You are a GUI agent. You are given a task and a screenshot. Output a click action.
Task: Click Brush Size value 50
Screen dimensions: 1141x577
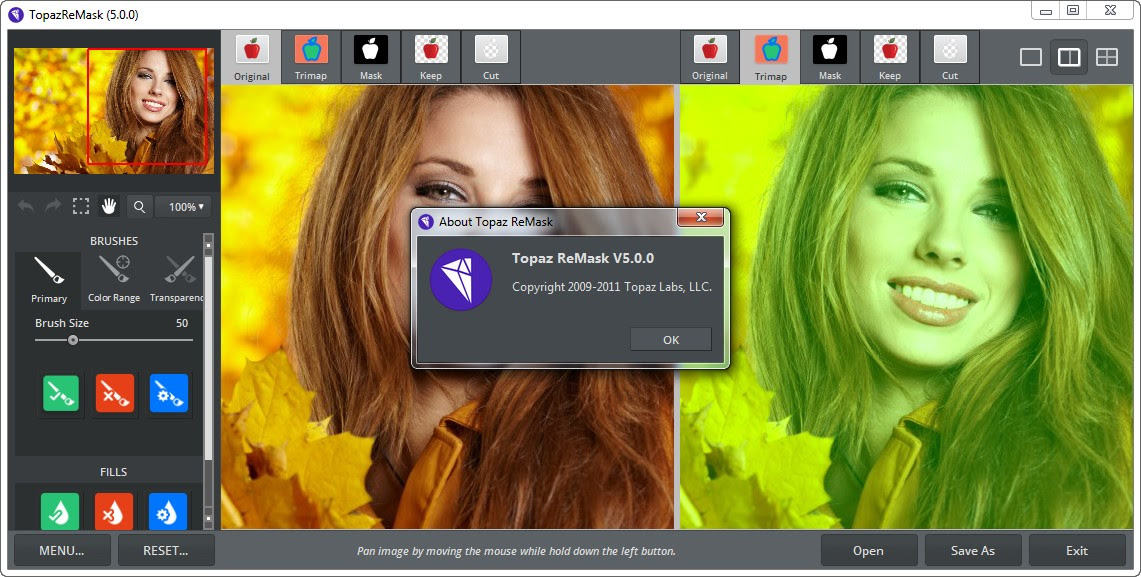[182, 323]
